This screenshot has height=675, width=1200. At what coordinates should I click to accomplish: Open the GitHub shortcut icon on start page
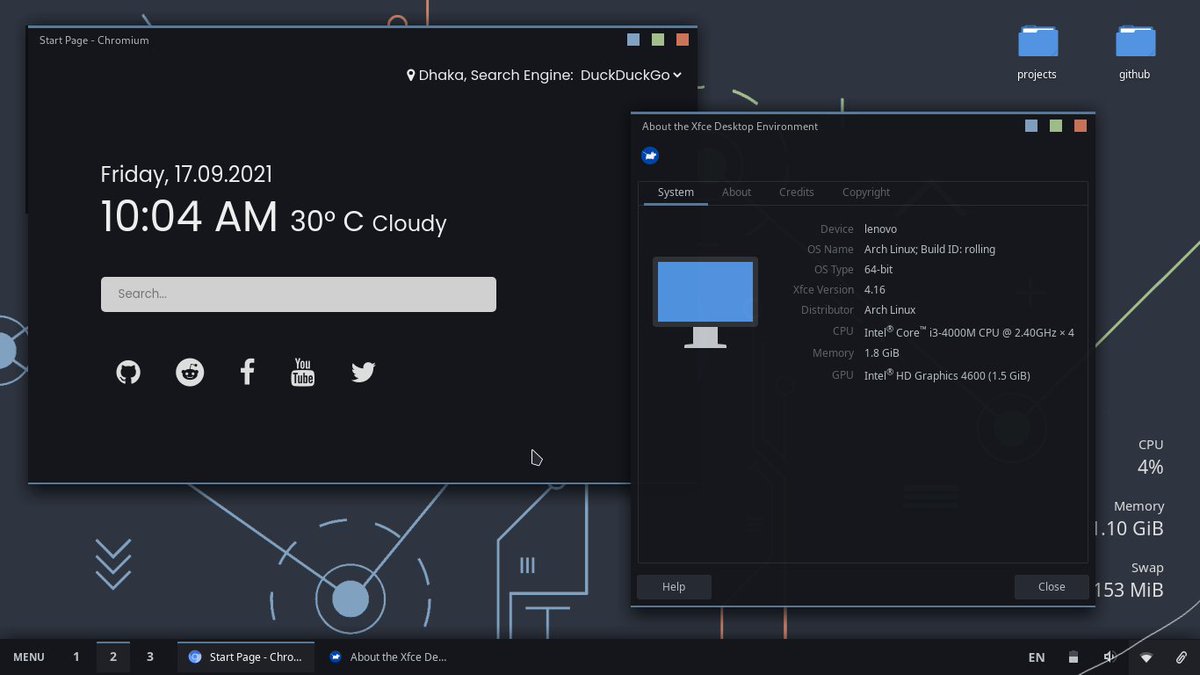(129, 373)
